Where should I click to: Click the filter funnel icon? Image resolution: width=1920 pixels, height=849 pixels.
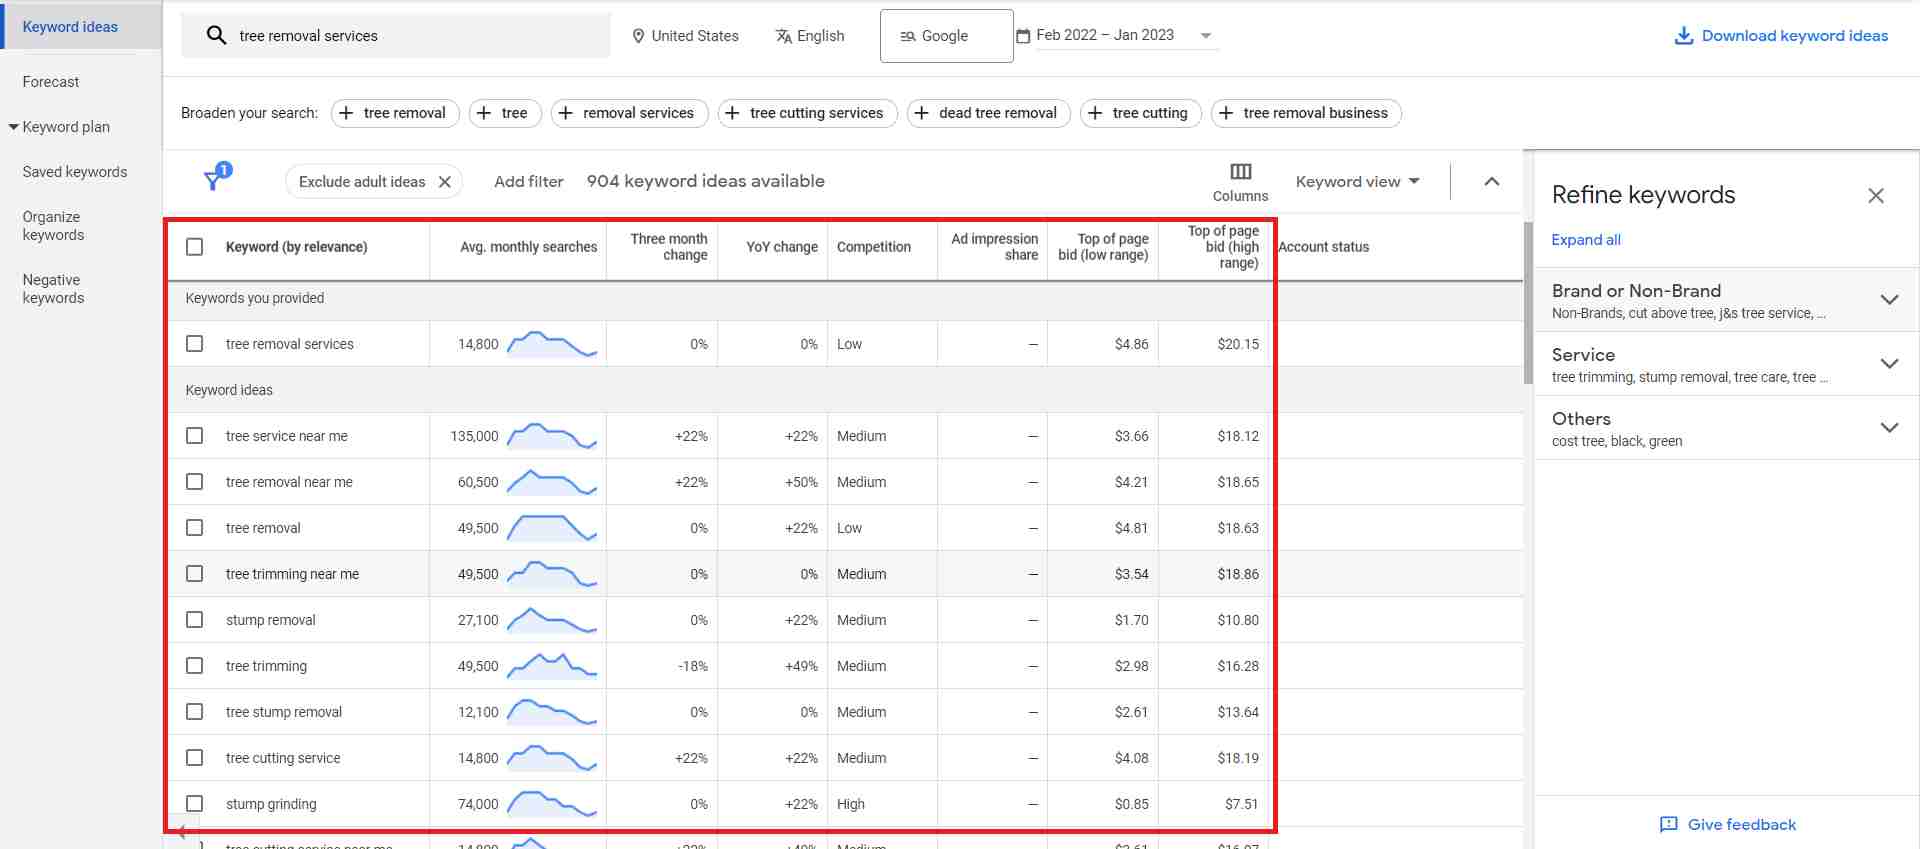click(214, 180)
